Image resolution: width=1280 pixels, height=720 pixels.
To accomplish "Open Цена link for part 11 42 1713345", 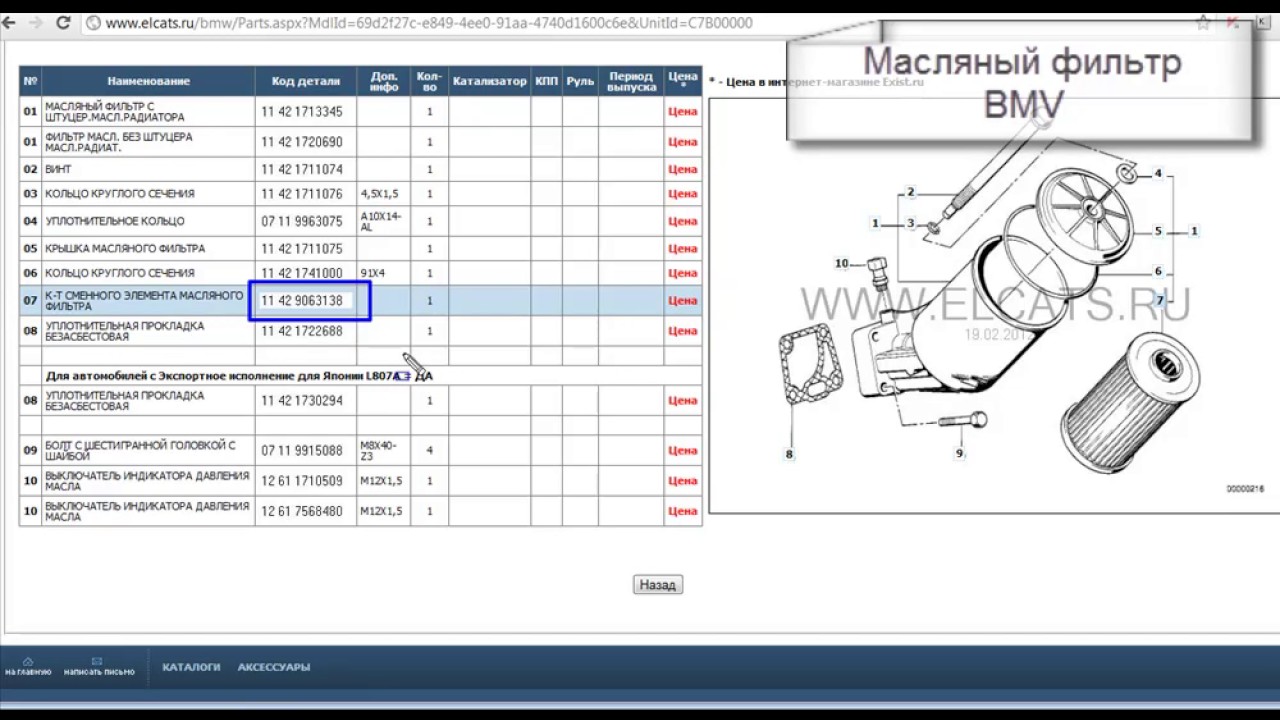I will click(x=683, y=112).
